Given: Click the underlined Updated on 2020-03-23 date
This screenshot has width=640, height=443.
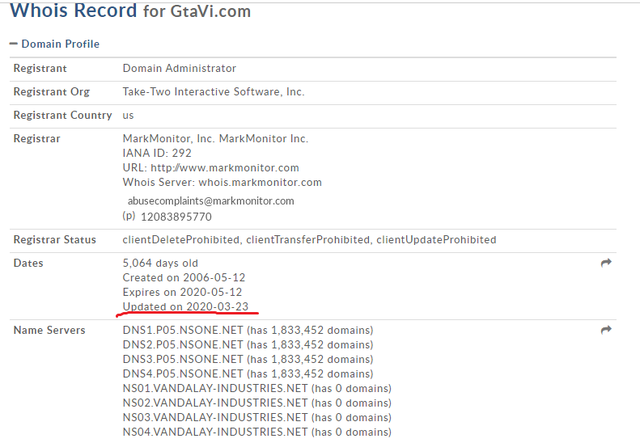Looking at the screenshot, I should 186,305.
